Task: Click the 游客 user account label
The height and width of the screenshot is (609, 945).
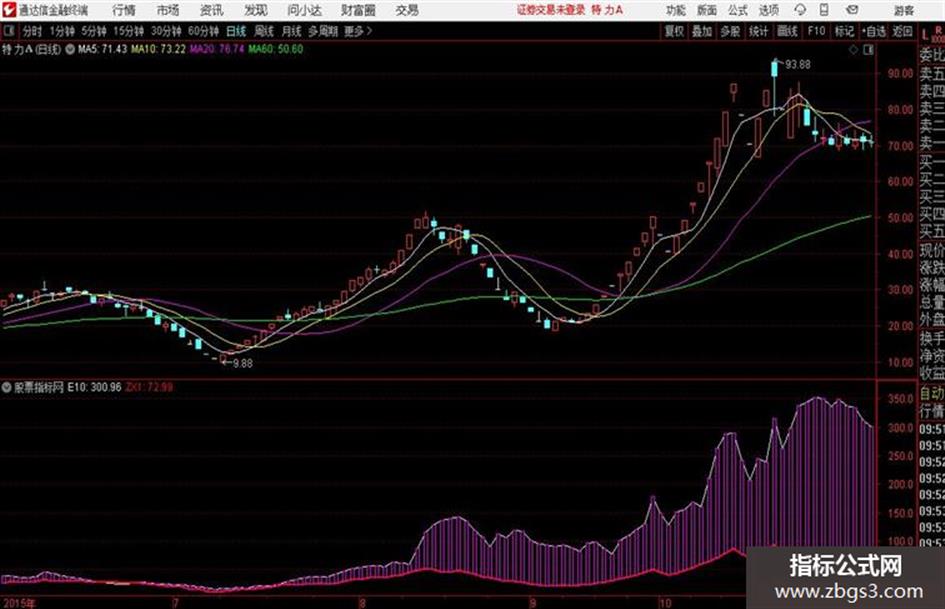Action: [904, 10]
